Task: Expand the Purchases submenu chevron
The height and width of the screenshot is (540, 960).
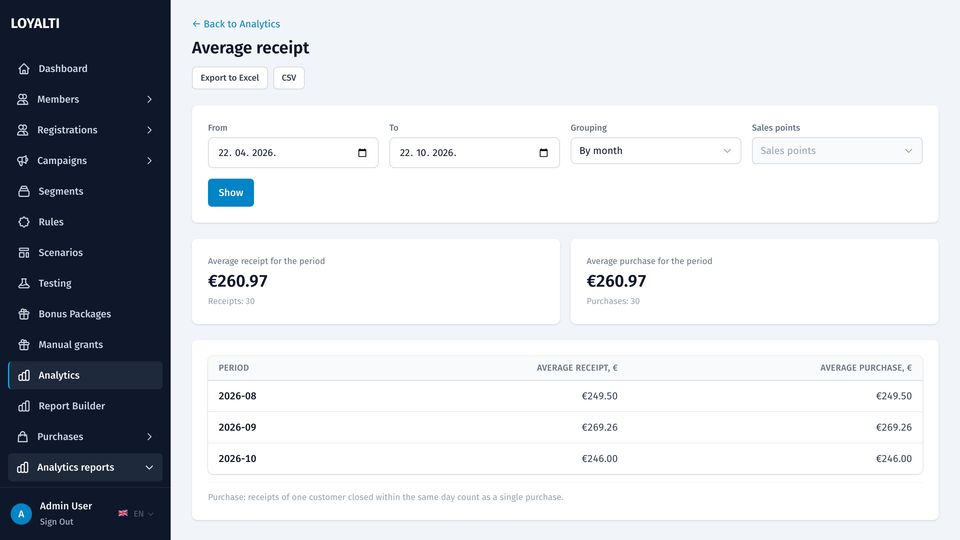Action: click(x=149, y=437)
